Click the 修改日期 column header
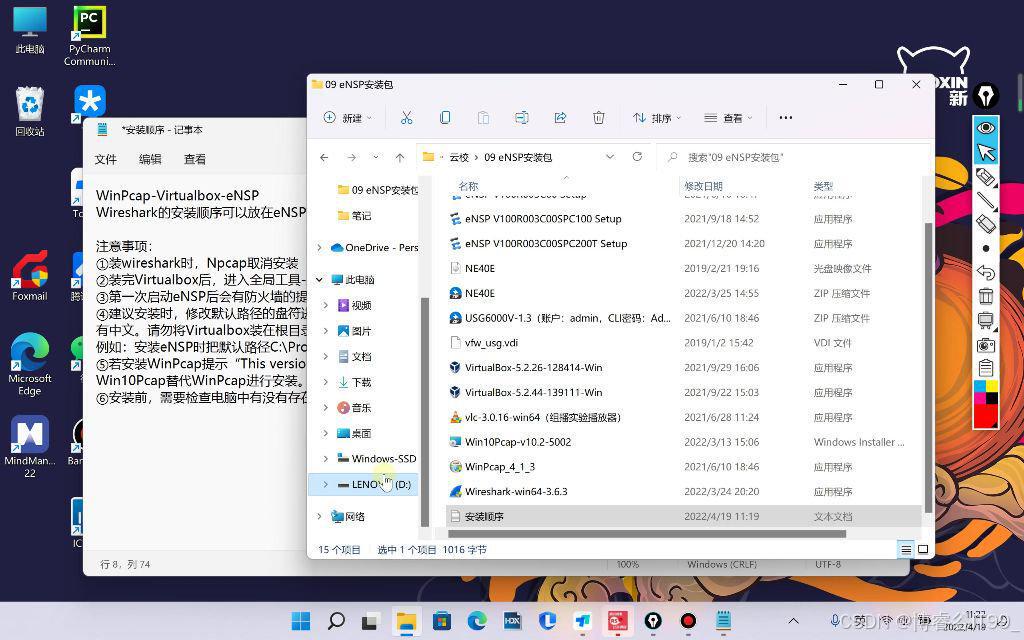1024x640 pixels. (x=703, y=186)
